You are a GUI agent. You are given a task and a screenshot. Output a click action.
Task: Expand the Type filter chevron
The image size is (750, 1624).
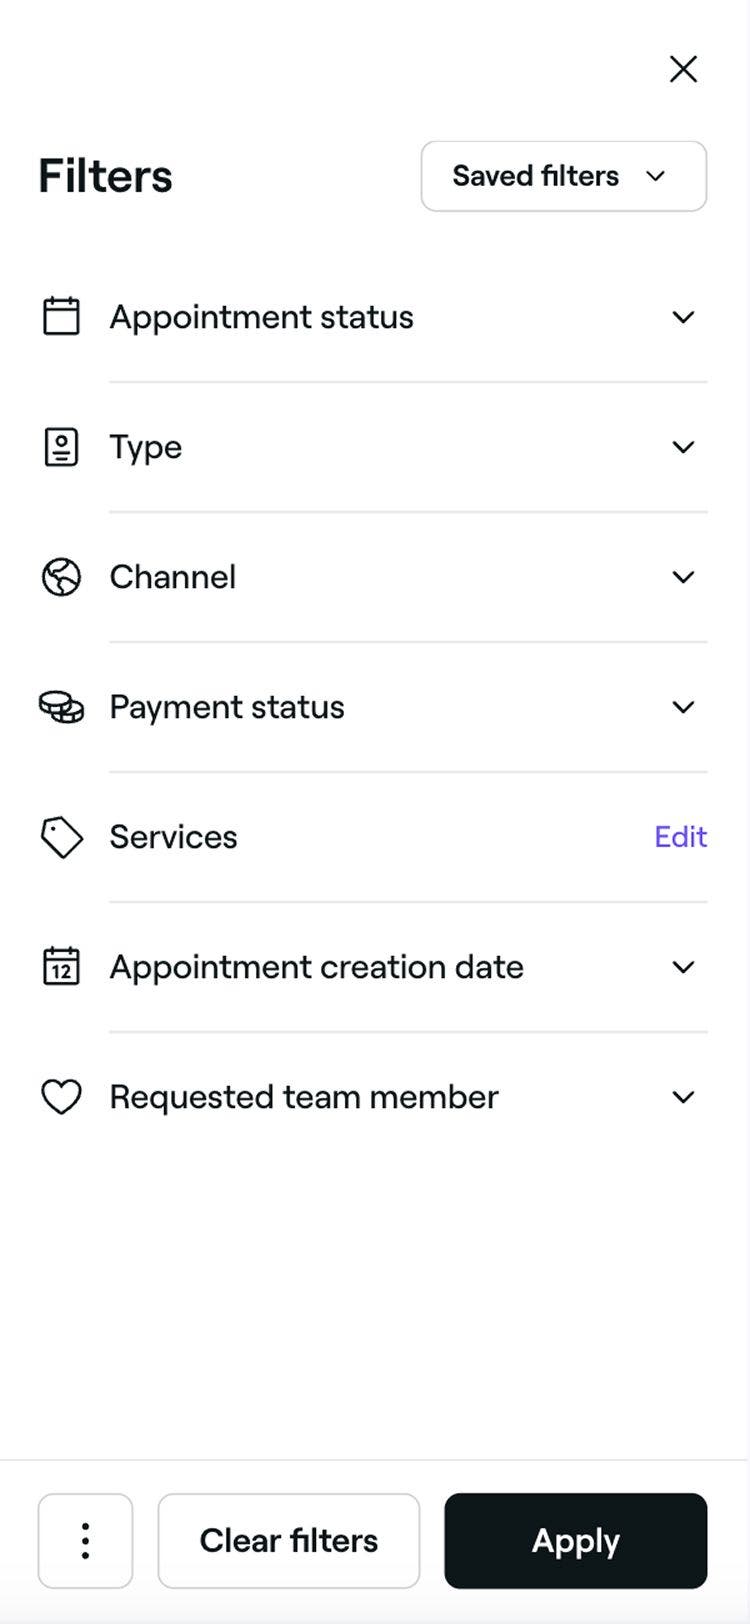pos(683,447)
